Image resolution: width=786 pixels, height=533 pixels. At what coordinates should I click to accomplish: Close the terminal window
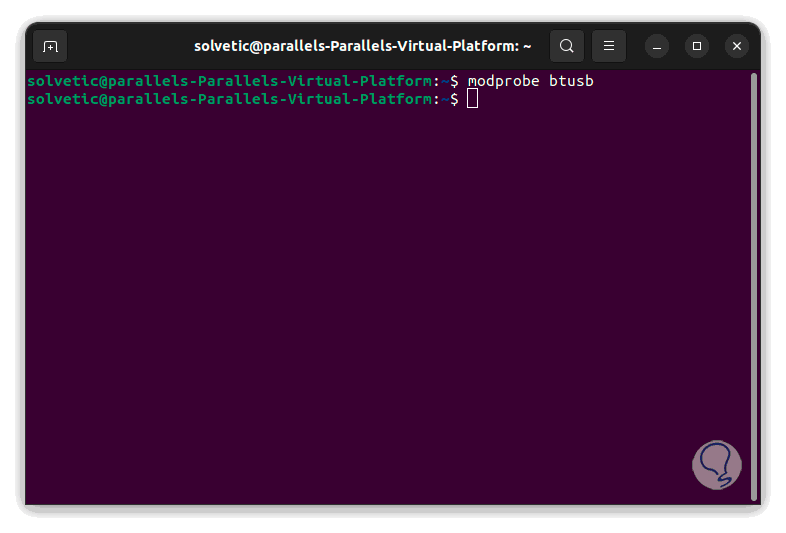coord(737,46)
